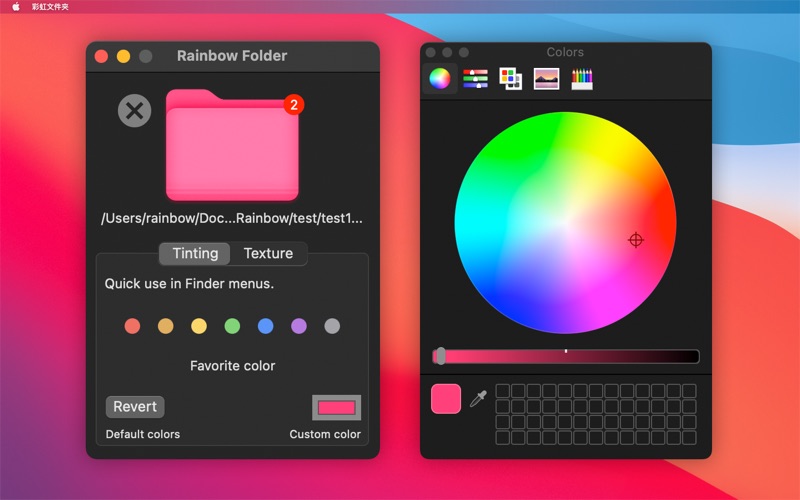Click the brightness slider handle
The image size is (800, 500).
(x=441, y=356)
